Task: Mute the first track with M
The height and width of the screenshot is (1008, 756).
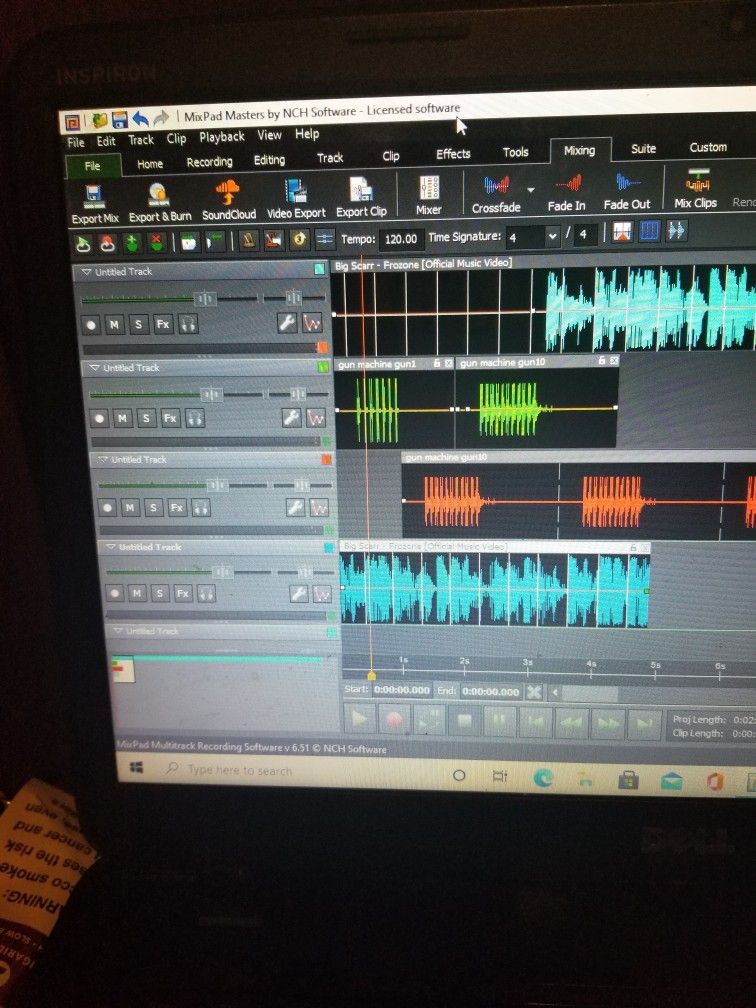Action: pyautogui.click(x=114, y=325)
